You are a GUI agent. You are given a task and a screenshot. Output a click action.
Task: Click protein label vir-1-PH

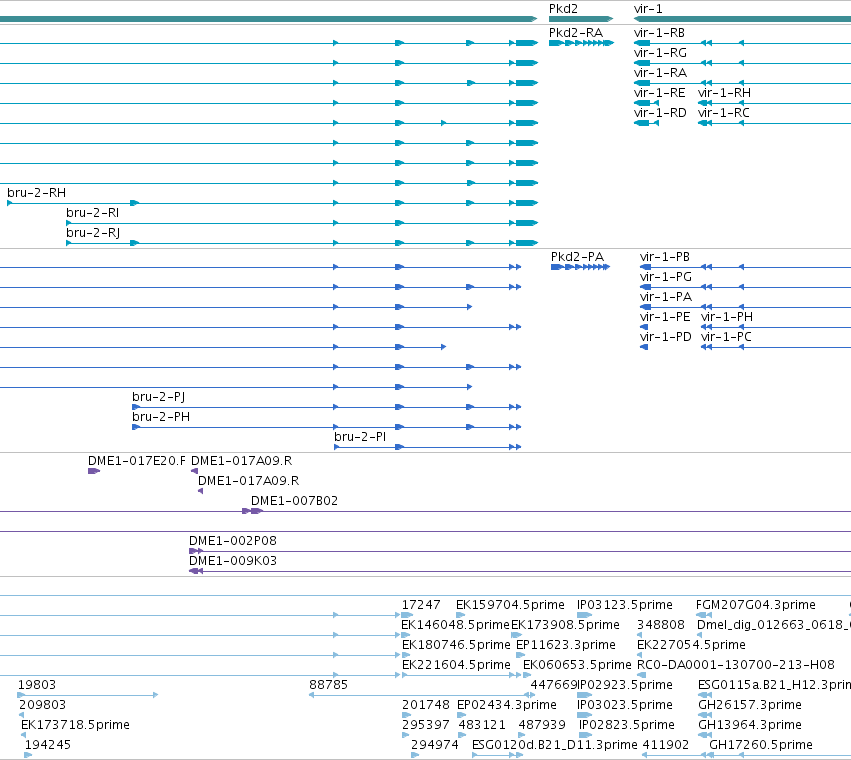[727, 317]
